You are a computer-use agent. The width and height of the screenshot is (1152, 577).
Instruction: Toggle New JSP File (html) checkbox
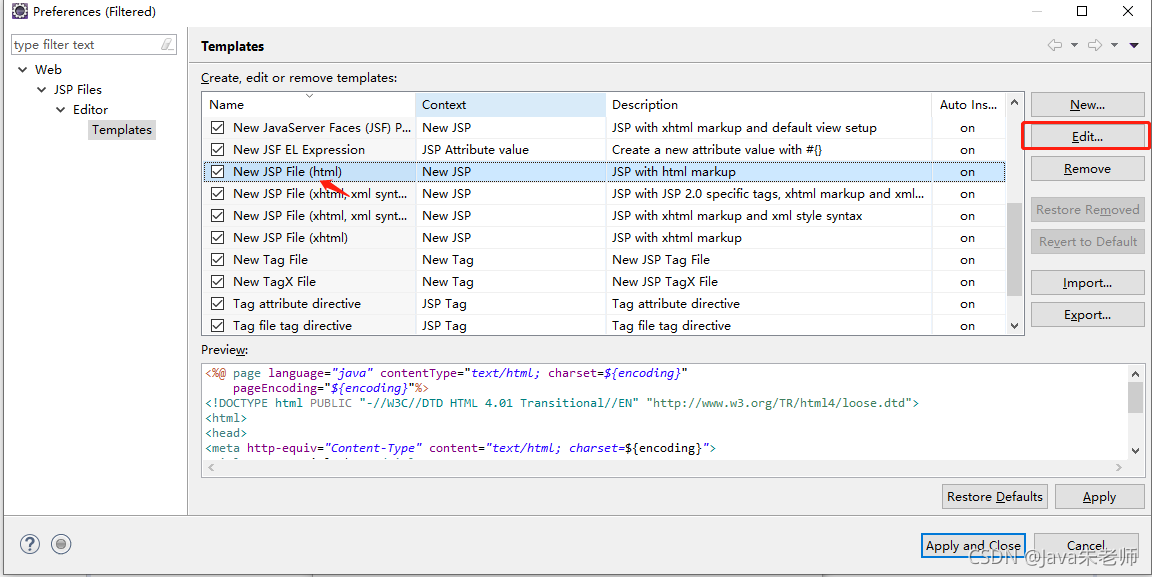coord(217,171)
